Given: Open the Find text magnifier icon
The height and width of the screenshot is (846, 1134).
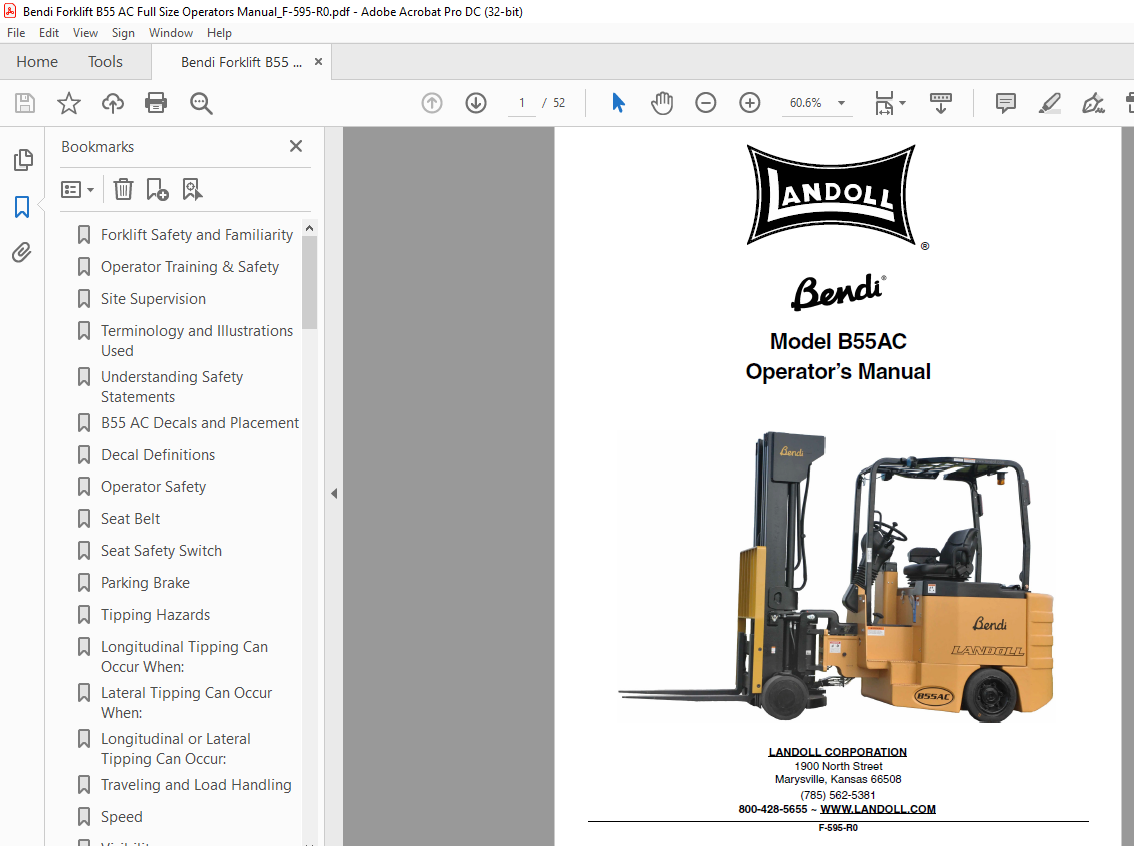Looking at the screenshot, I should (201, 103).
